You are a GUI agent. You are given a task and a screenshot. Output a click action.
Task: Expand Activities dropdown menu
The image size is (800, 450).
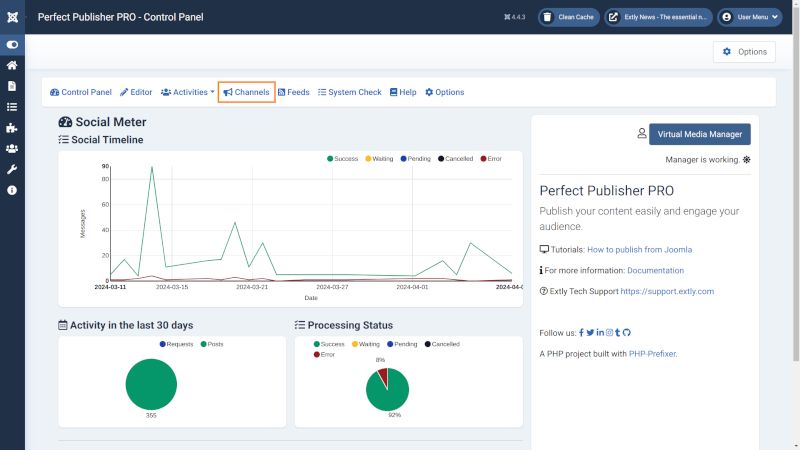[x=187, y=92]
